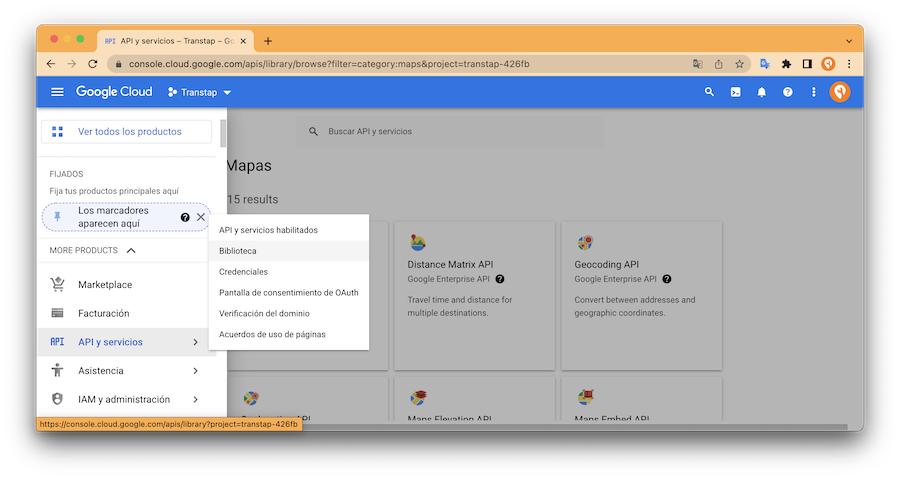Dismiss the Los marcadores aparecen aquí tip
Viewport: 900px width, 479px height.
click(200, 217)
